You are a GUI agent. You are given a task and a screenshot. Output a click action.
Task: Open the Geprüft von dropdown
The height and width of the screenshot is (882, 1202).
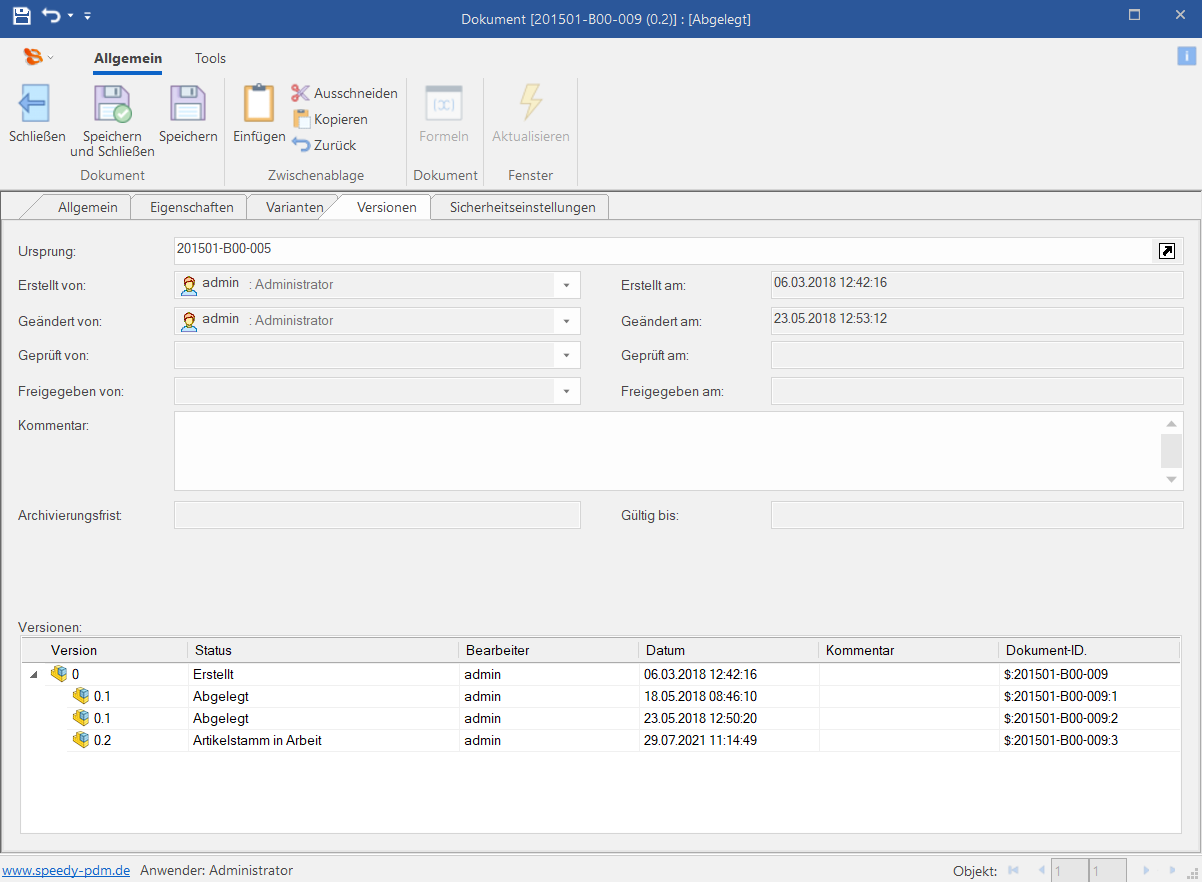click(x=566, y=356)
